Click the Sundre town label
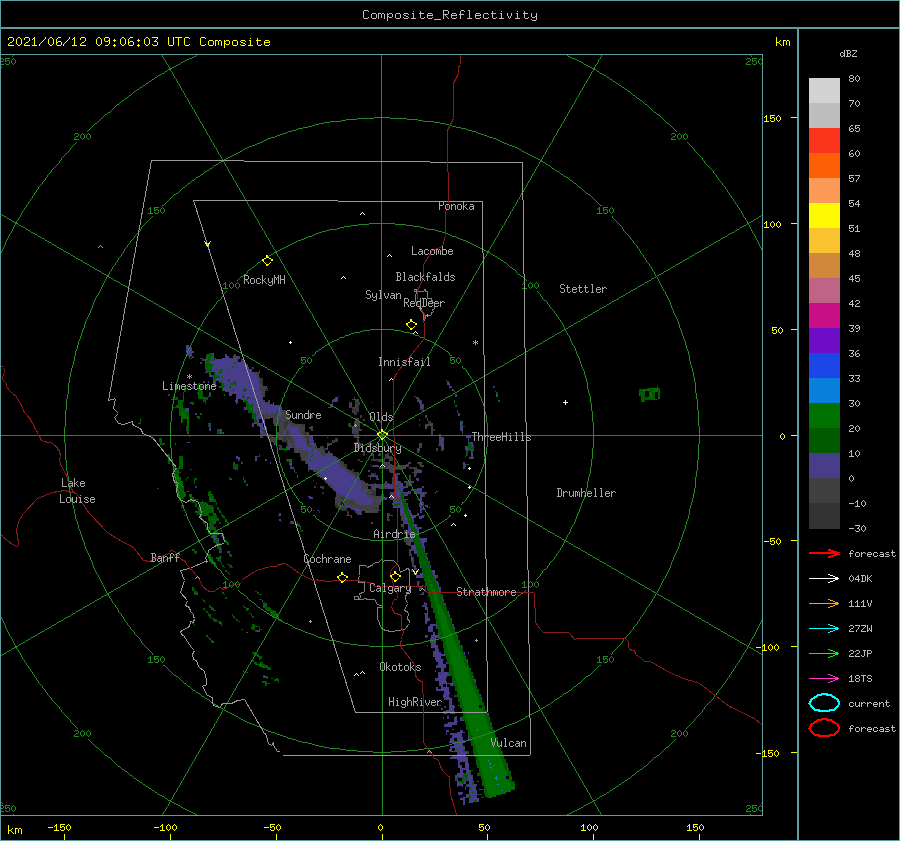Viewport: 900px width, 841px height. pyautogui.click(x=303, y=414)
